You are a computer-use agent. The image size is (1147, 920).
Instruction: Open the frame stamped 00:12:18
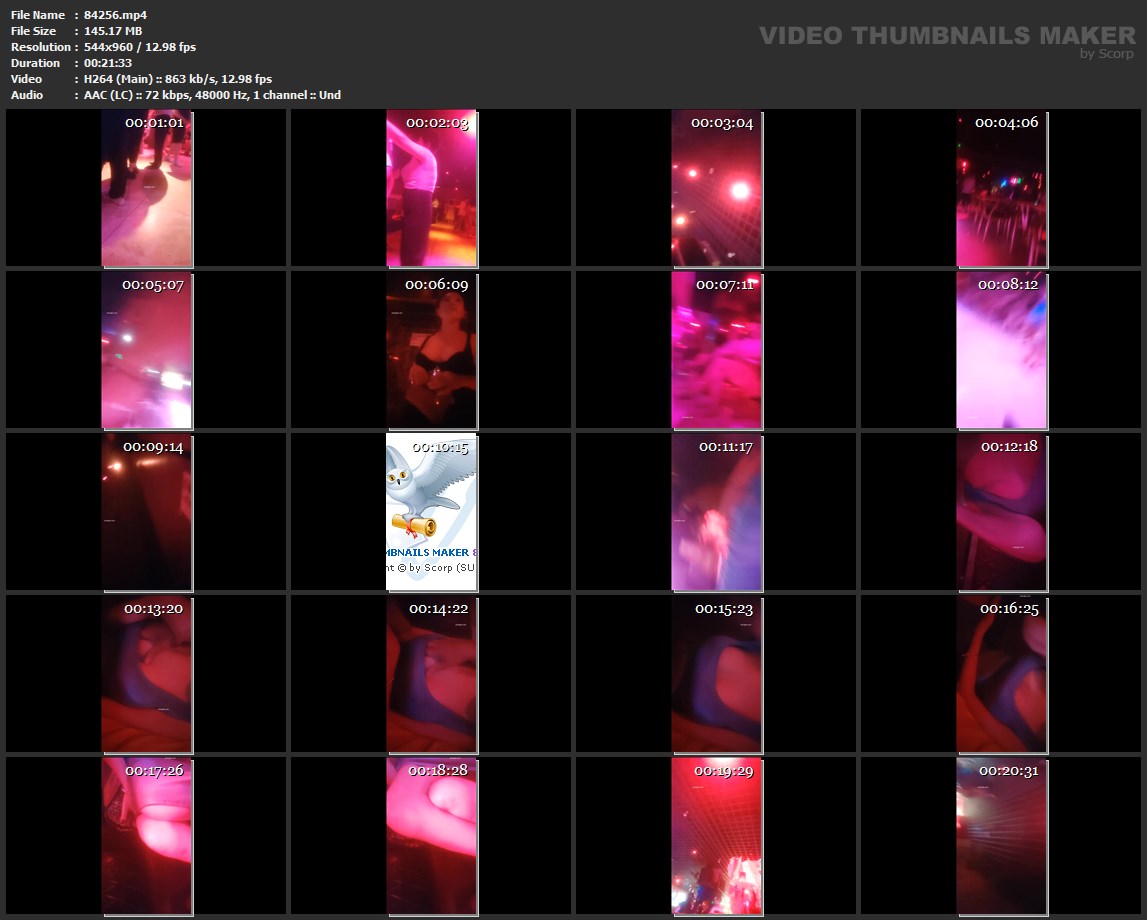click(1002, 513)
